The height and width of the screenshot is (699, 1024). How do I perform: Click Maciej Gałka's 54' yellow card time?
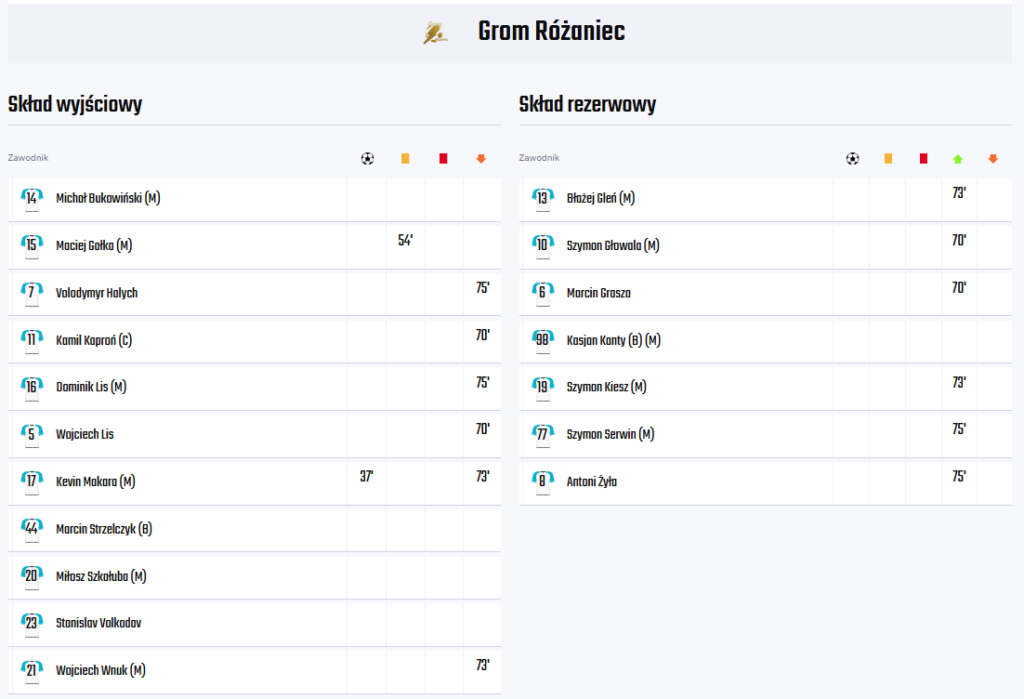click(x=406, y=240)
